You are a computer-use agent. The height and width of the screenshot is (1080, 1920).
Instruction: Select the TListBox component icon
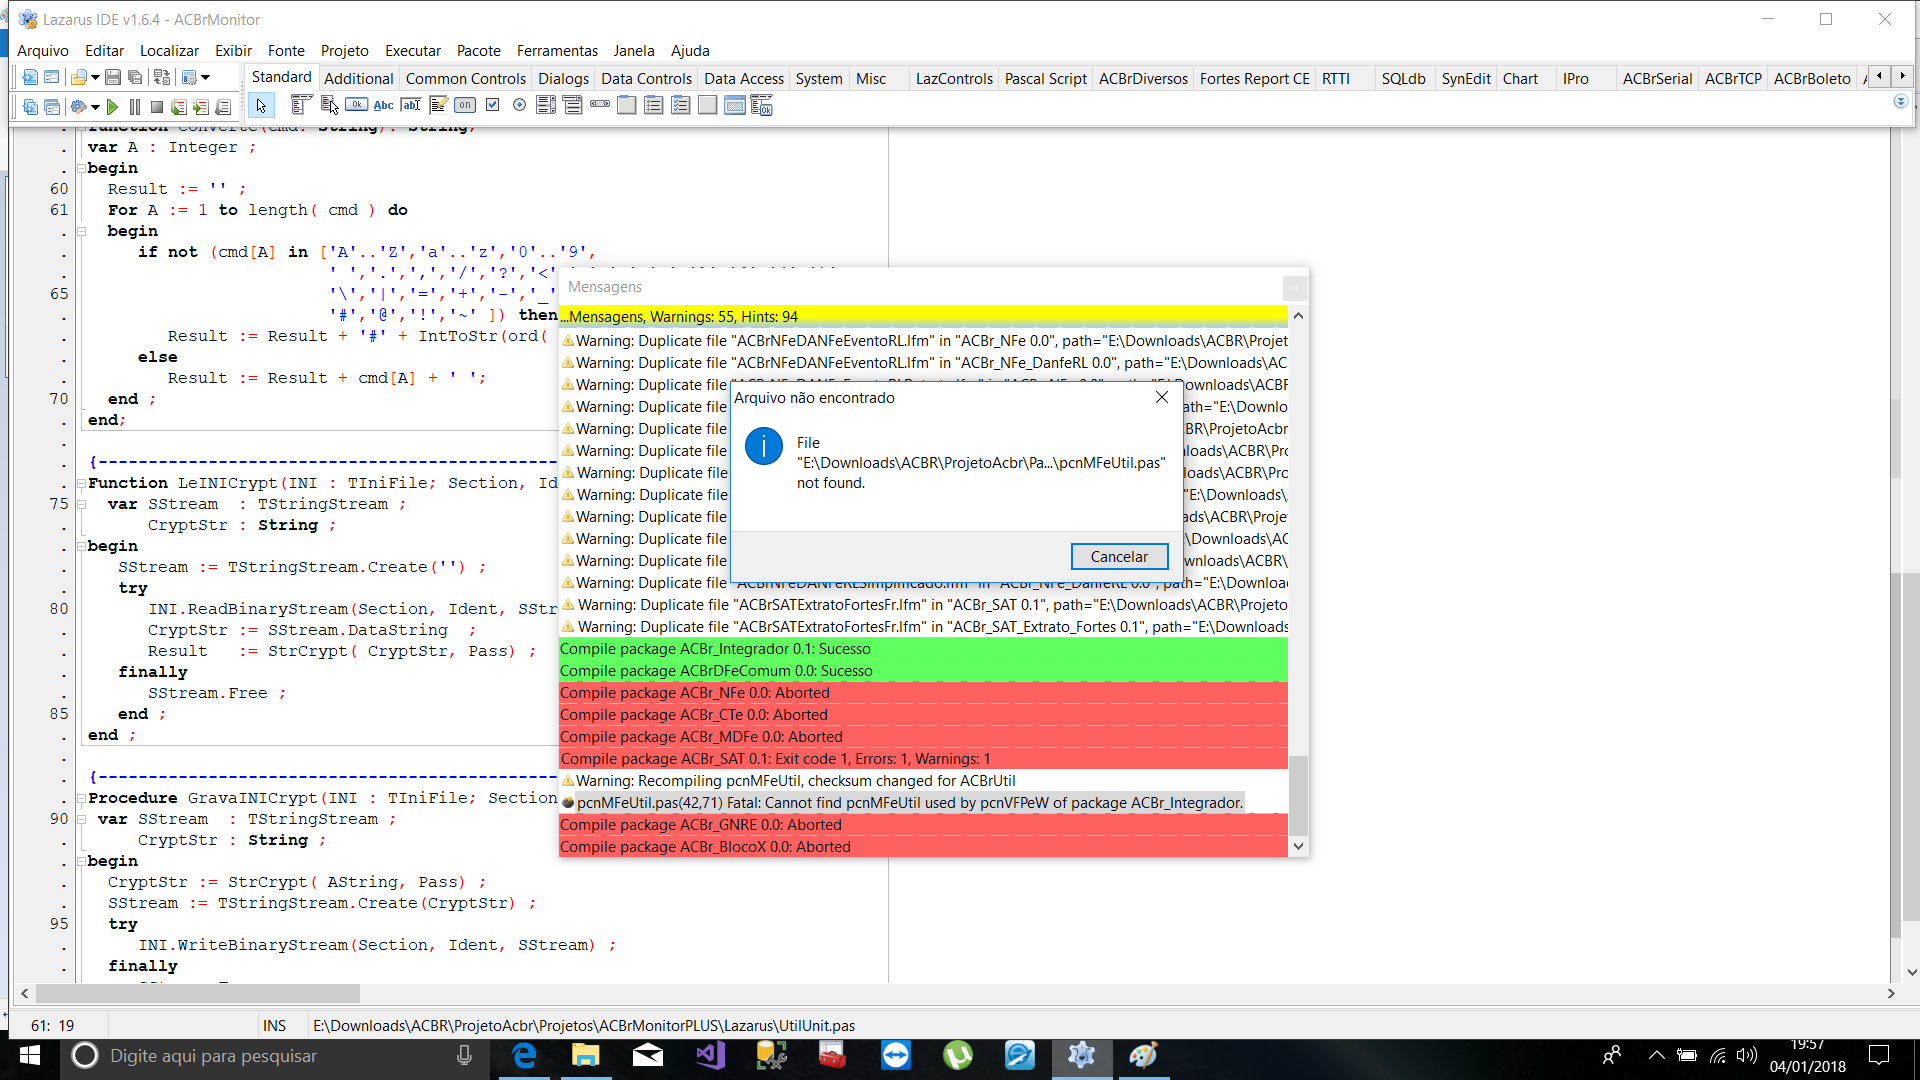pyautogui.click(x=546, y=105)
